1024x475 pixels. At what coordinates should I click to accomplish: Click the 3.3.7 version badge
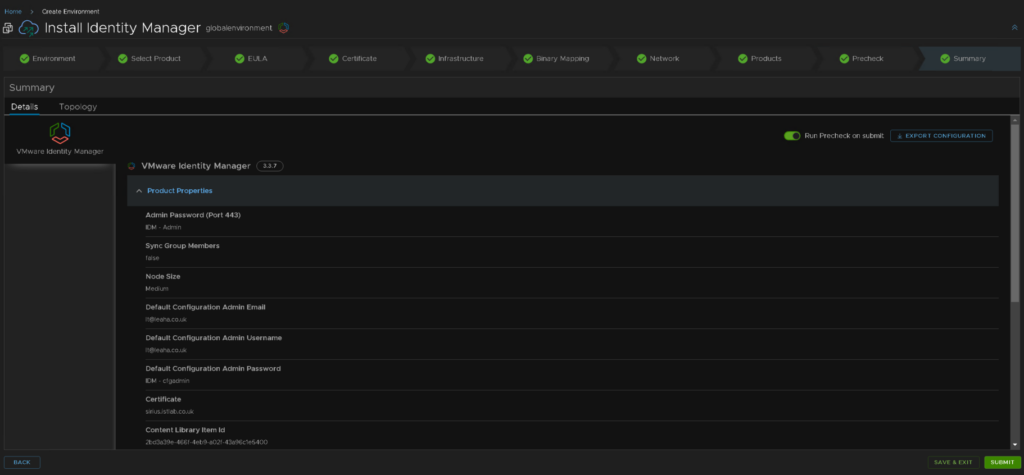click(270, 166)
